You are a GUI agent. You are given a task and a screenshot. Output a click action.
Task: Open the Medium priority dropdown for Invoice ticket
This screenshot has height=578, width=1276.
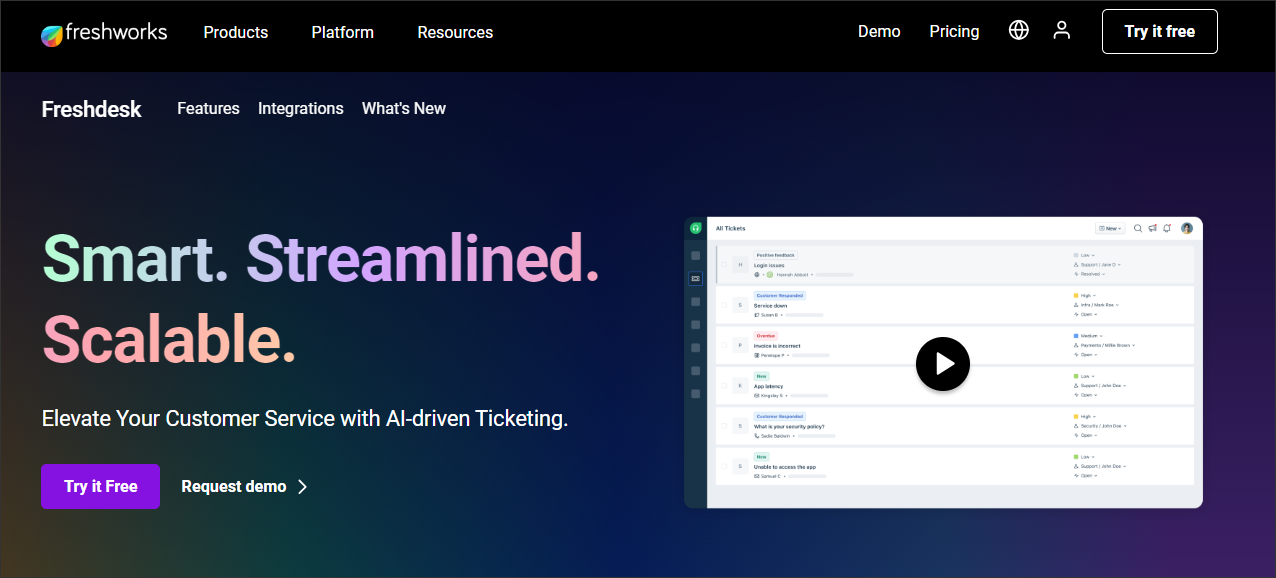tap(1088, 336)
